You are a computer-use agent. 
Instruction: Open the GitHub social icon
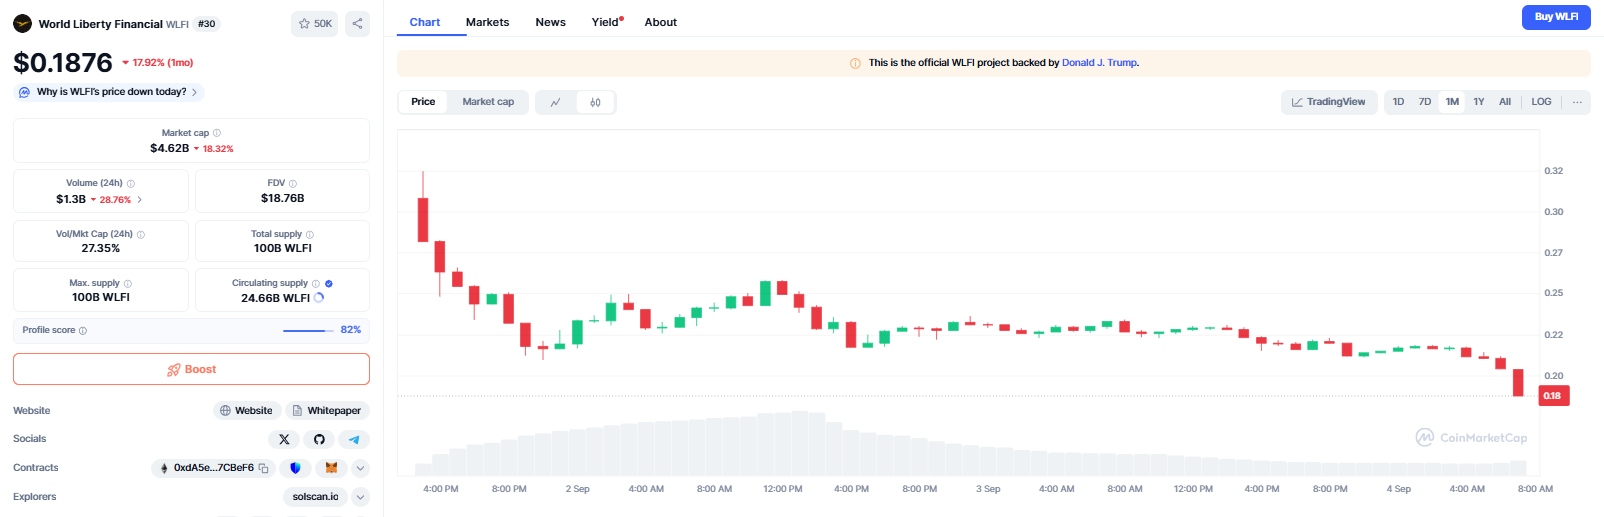coord(319,439)
